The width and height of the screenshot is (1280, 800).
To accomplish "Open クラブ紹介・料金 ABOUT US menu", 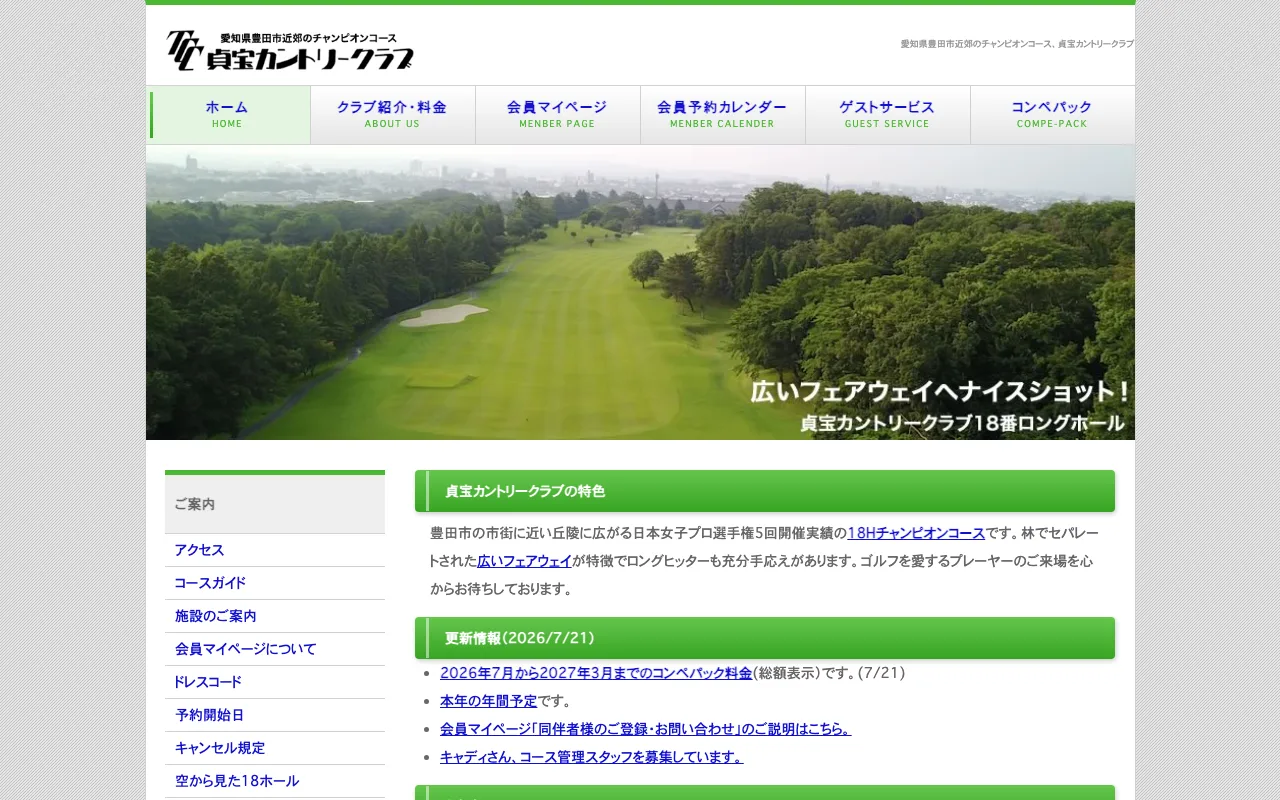I will pyautogui.click(x=392, y=115).
